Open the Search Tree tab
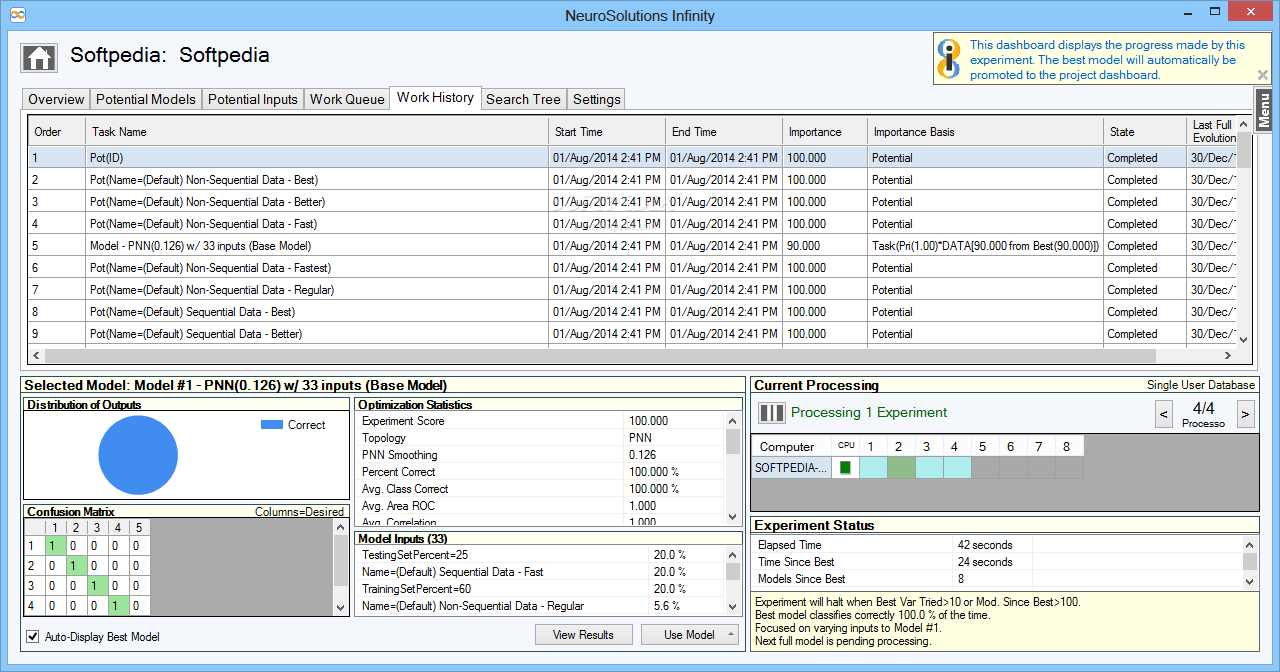1280x672 pixels. pyautogui.click(x=523, y=99)
